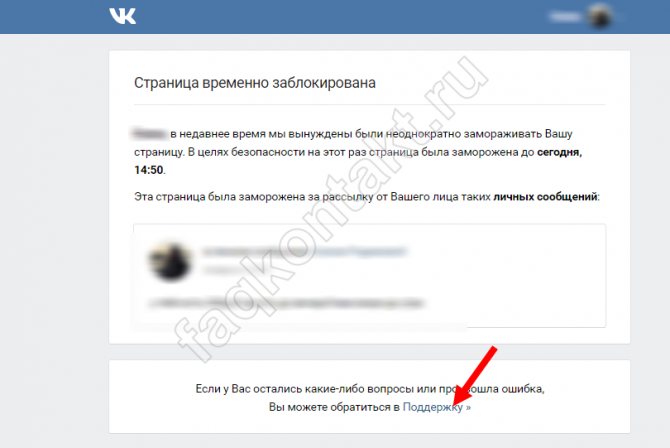The image size is (670, 448).
Task: Click the VK logo in the header
Action: coord(123,16)
